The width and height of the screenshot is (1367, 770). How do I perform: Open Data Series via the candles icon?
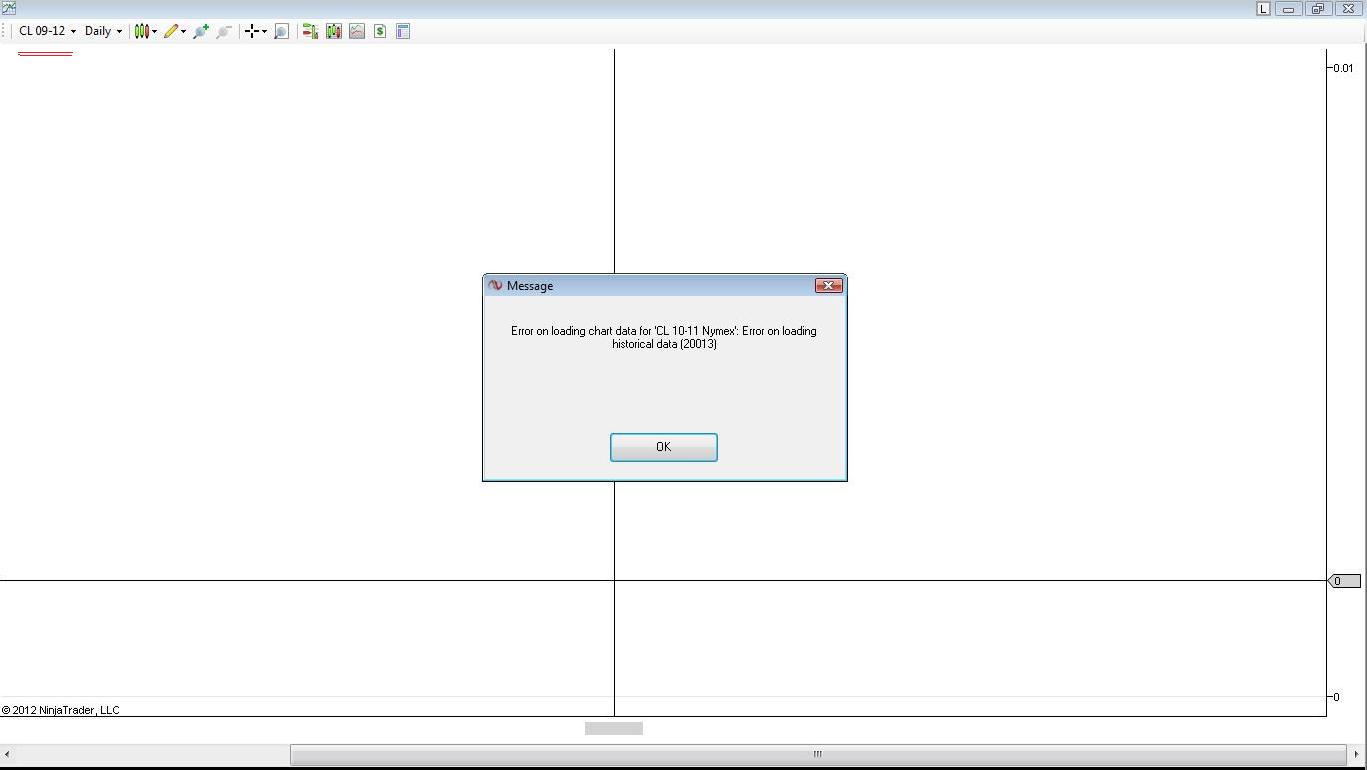(334, 31)
